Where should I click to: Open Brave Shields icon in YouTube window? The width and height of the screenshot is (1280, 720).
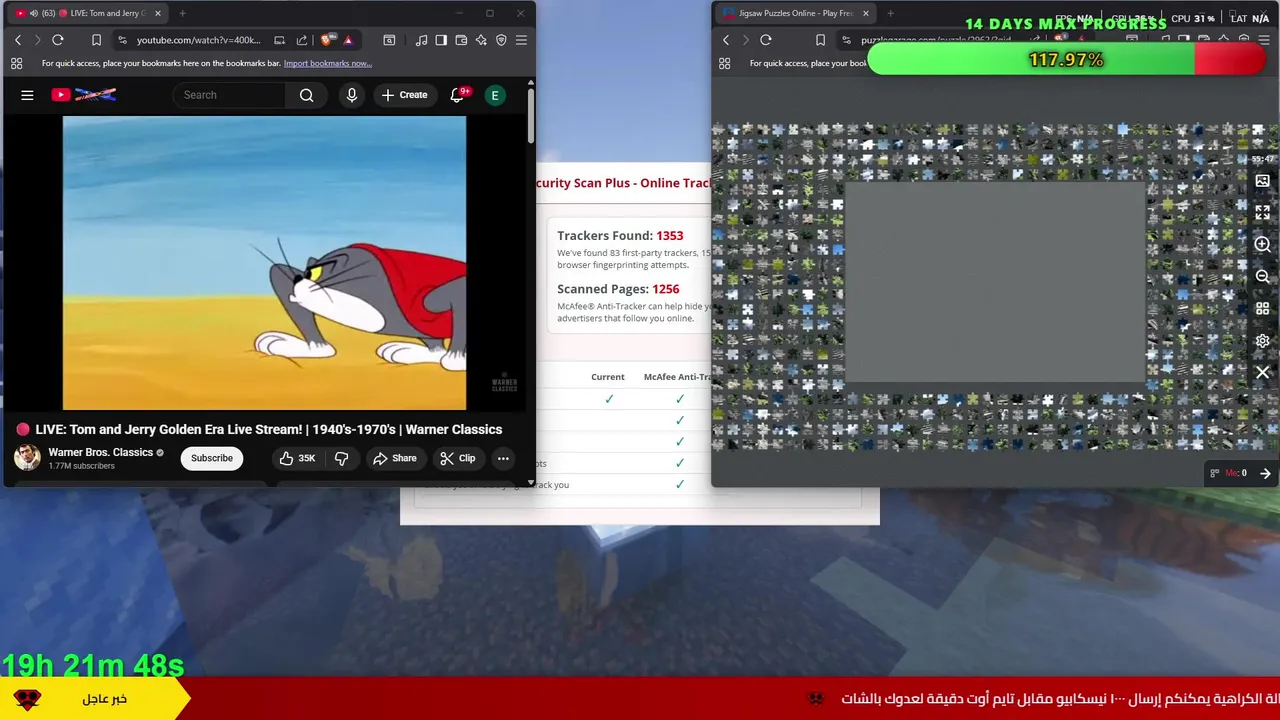pos(327,40)
